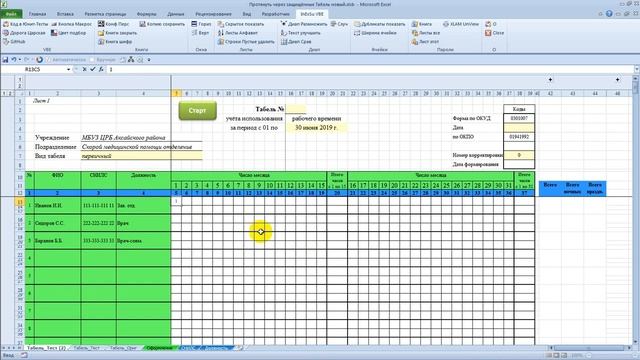Image resolution: width=640 pixels, height=360 pixels.
Task: Open the Данные ribbon tab
Action: (176, 14)
